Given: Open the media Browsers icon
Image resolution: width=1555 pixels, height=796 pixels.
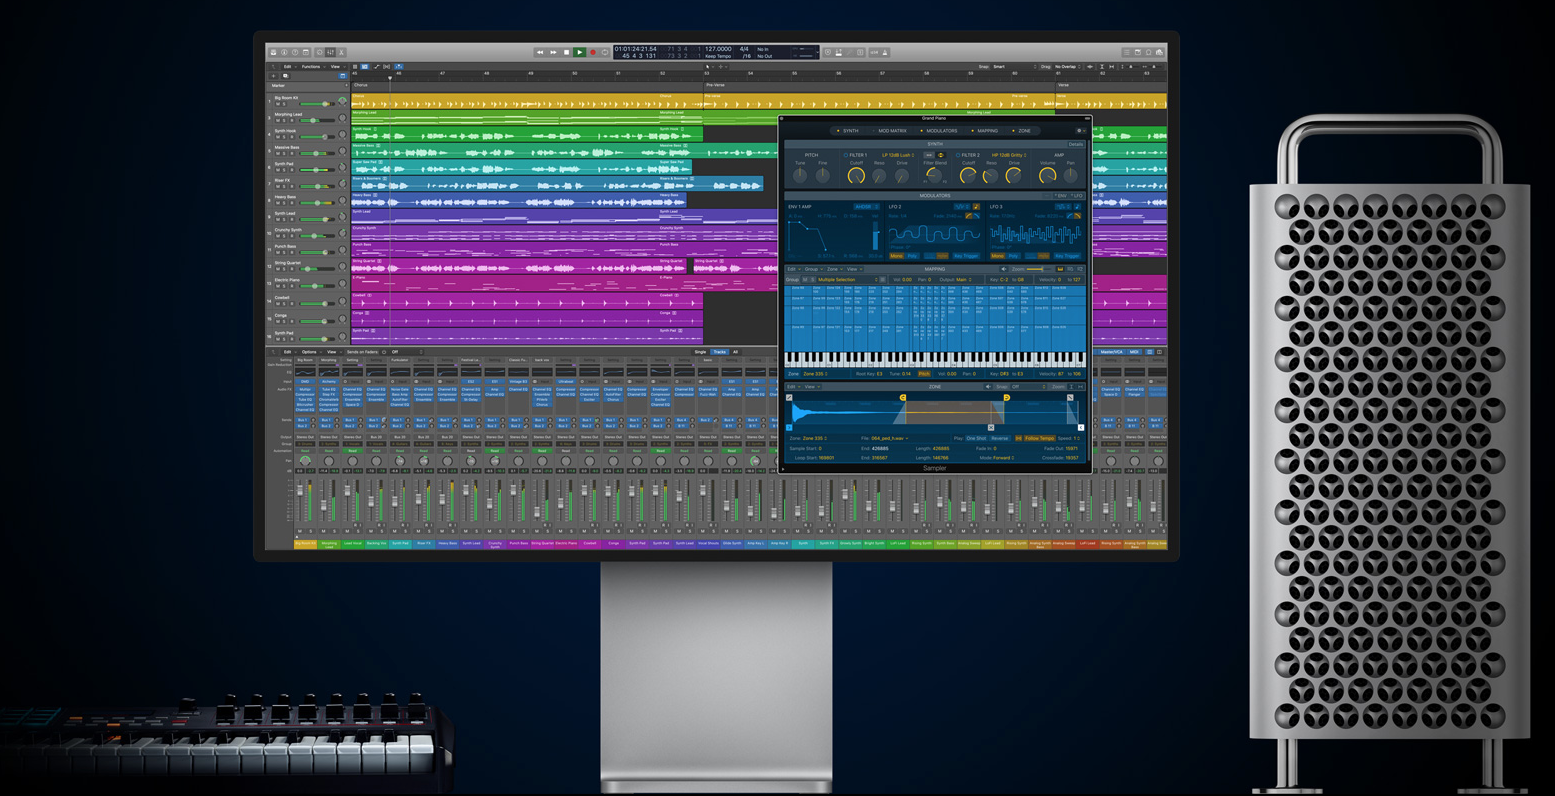Looking at the screenshot, I should coord(1160,52).
